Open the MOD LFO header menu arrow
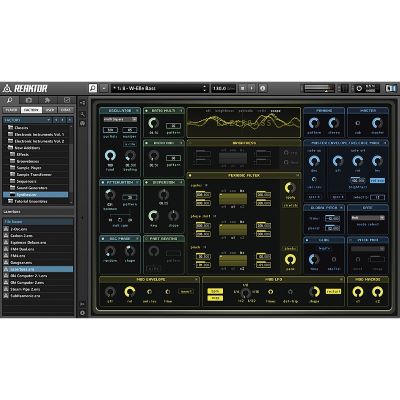400x400 pixels. [341, 280]
